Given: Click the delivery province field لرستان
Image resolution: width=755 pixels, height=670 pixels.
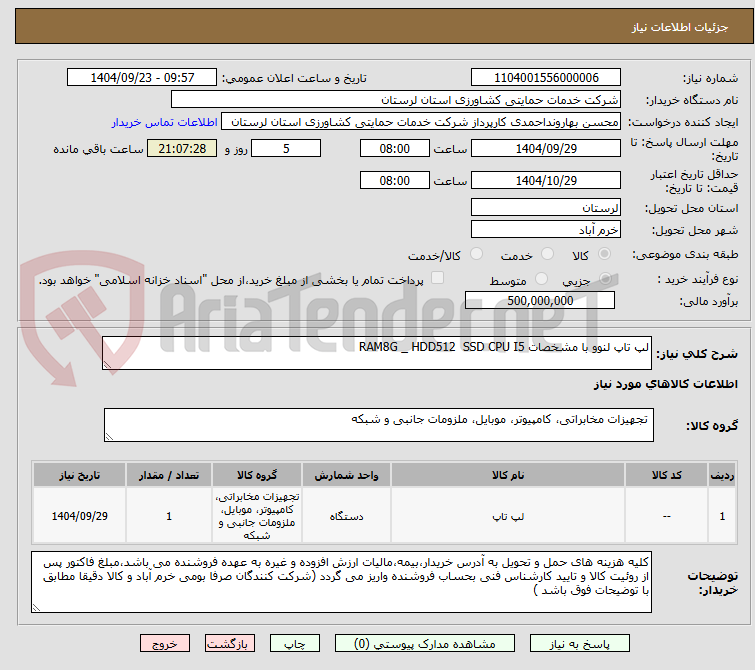Looking at the screenshot, I should pyautogui.click(x=546, y=208).
